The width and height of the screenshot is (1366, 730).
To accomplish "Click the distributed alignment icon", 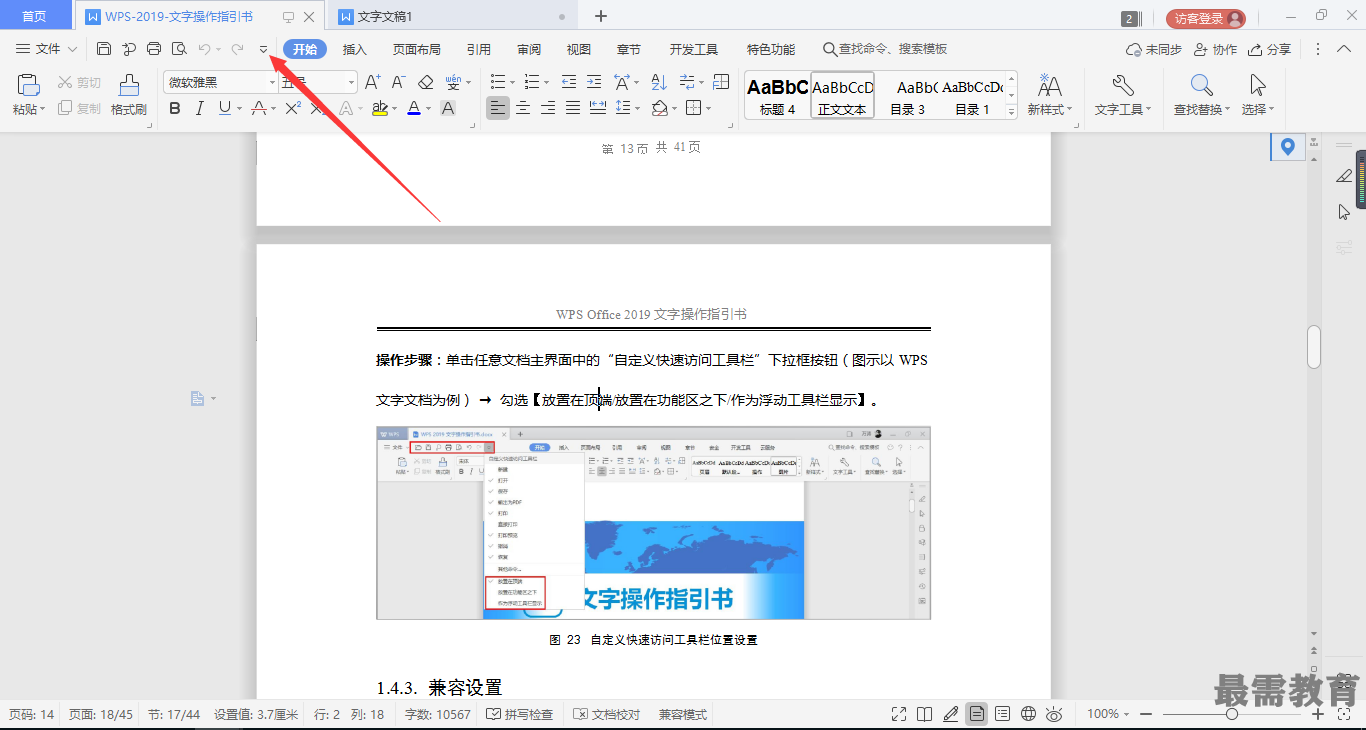I will click(598, 108).
